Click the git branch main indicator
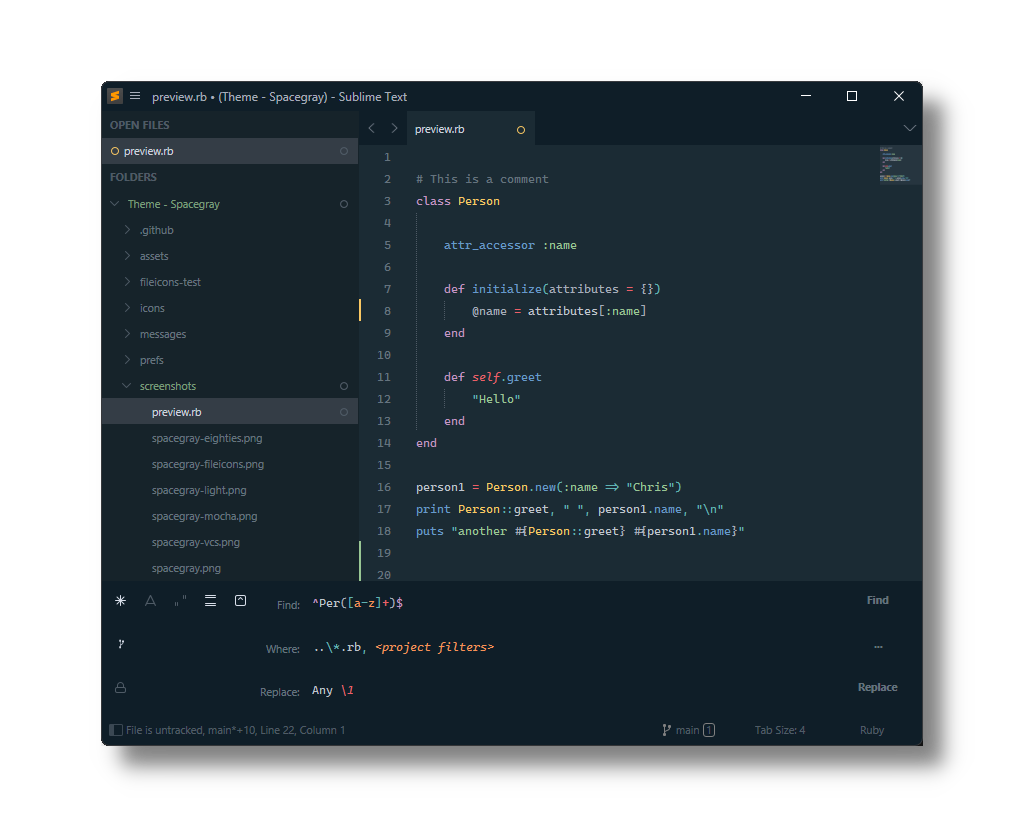1024x828 pixels. pos(680,730)
